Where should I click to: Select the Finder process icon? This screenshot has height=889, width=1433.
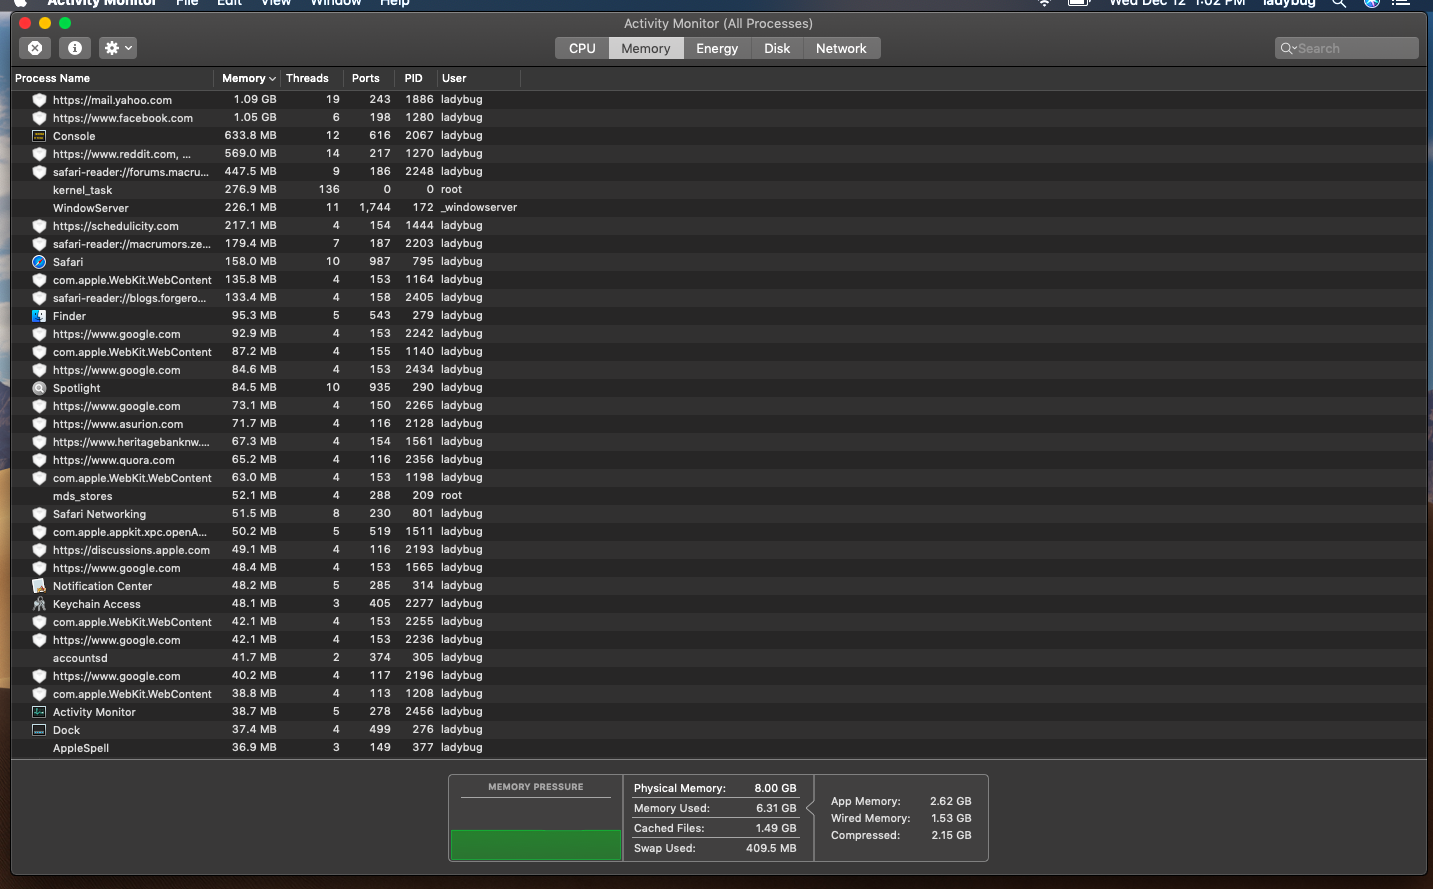tap(39, 316)
